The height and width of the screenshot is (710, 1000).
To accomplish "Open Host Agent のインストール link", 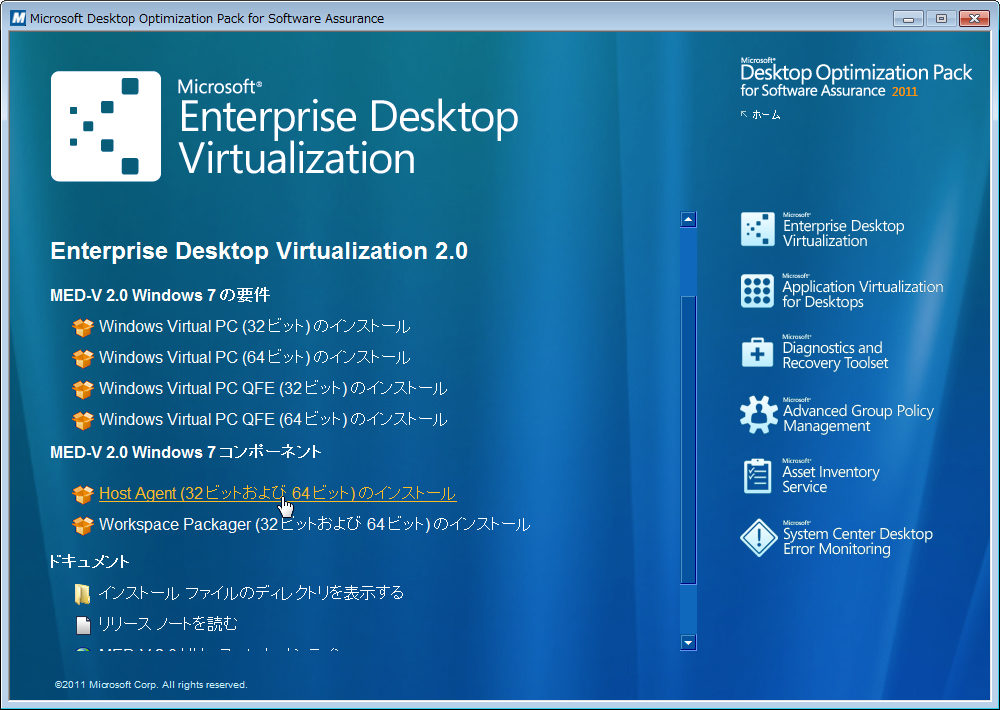I will (277, 494).
